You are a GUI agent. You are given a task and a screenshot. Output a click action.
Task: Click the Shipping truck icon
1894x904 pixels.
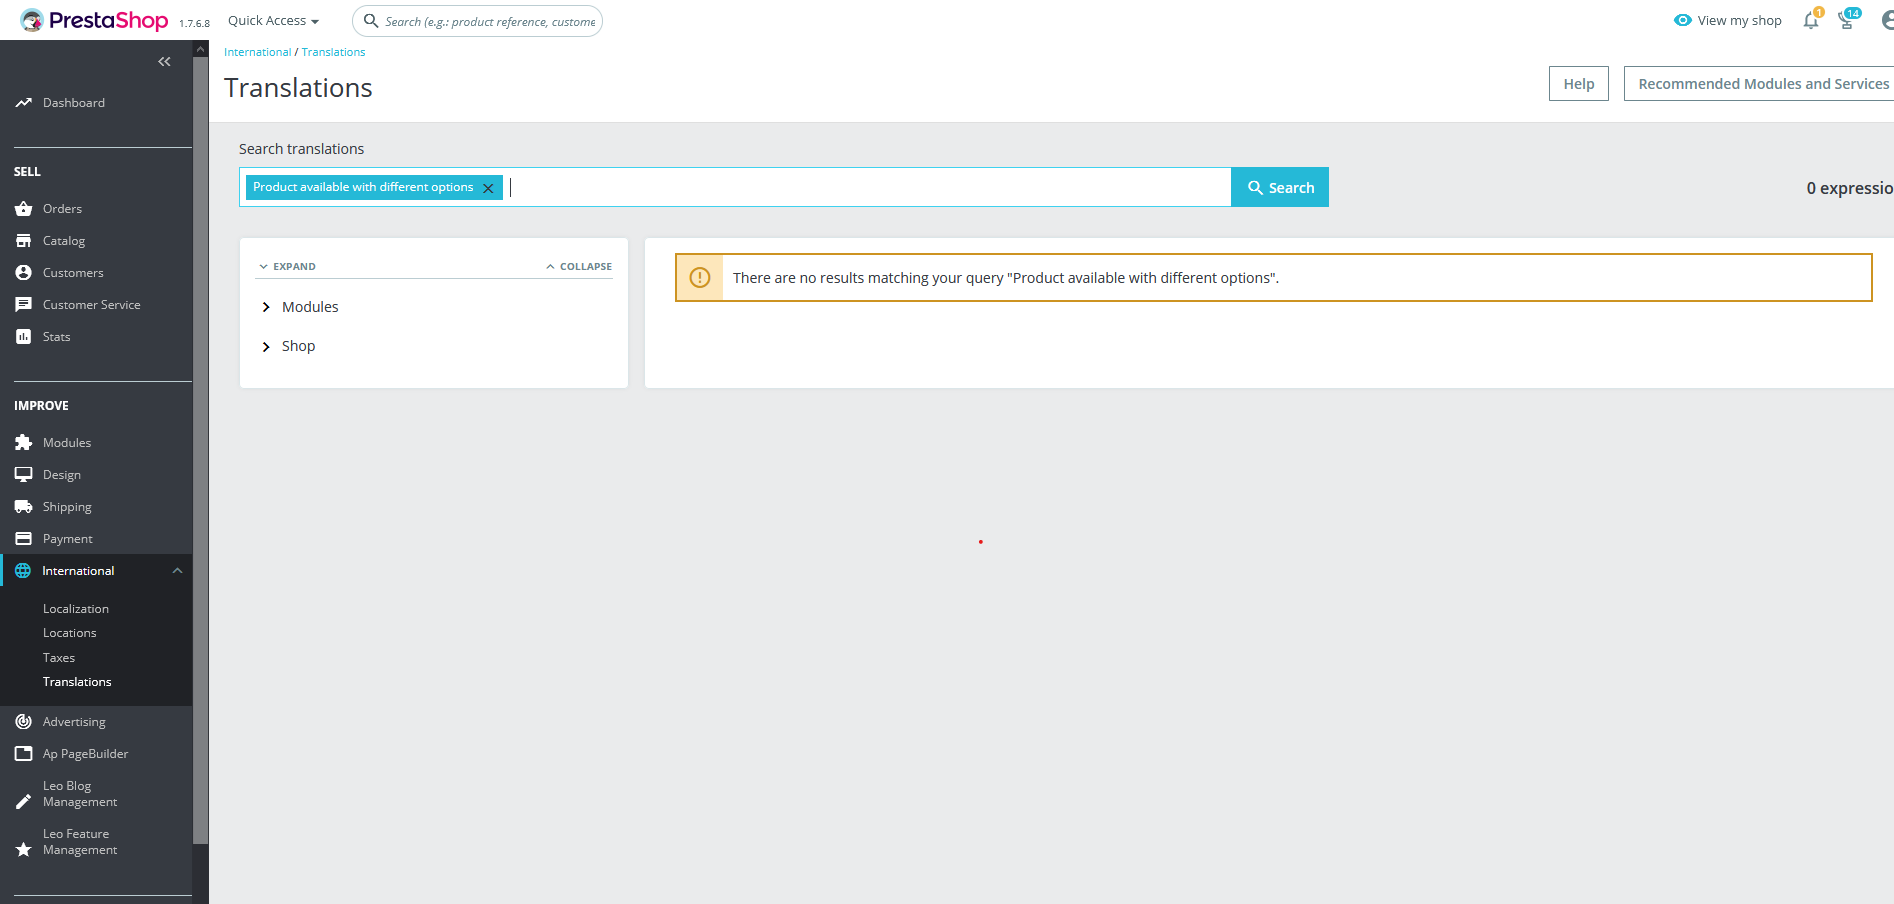(x=24, y=507)
